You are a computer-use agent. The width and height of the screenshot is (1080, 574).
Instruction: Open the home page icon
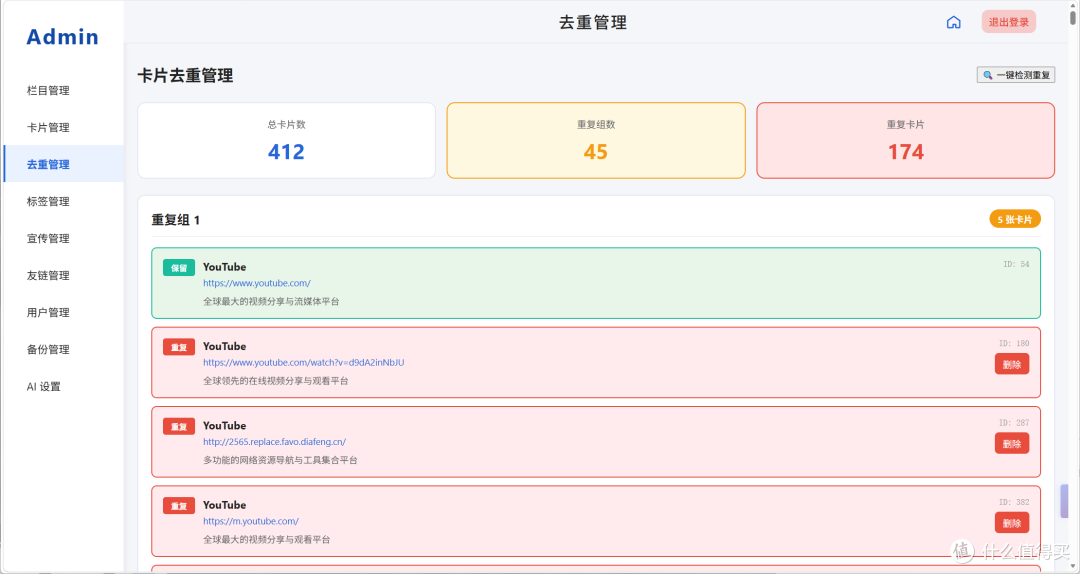pyautogui.click(x=953, y=22)
